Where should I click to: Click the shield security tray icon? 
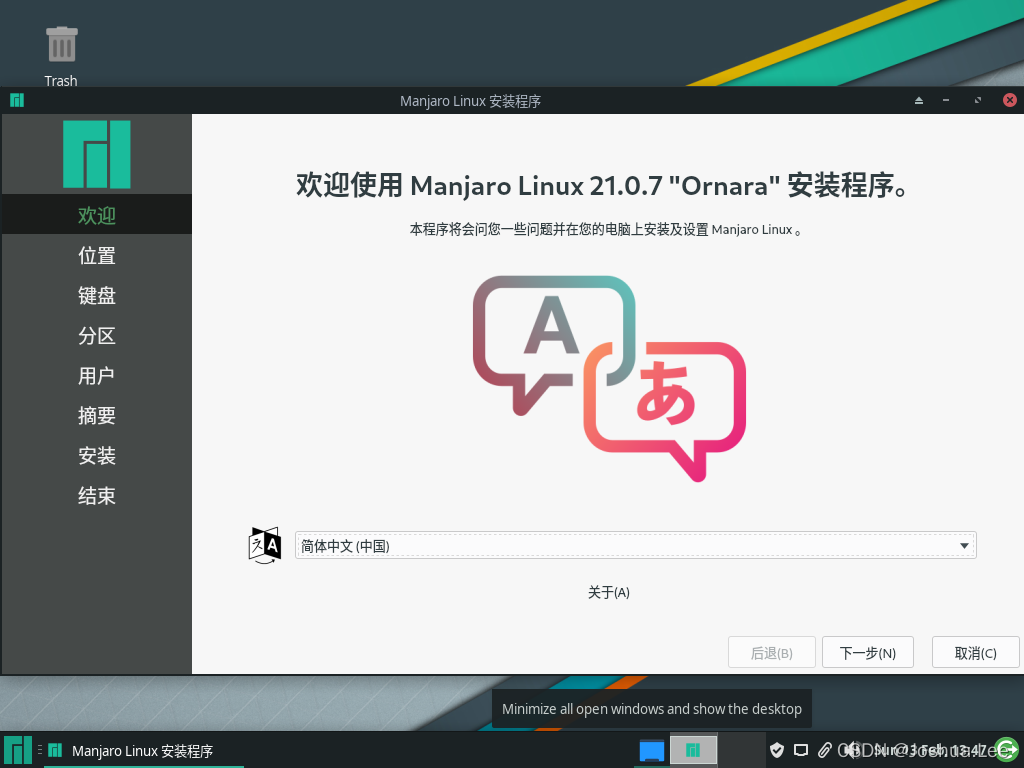[x=776, y=750]
